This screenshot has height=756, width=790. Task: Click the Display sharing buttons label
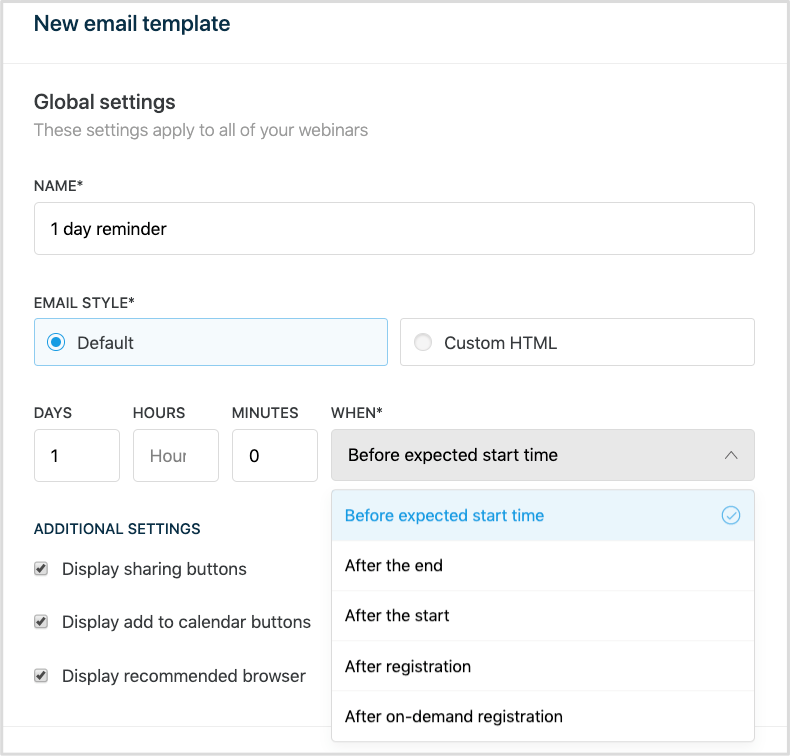point(154,569)
